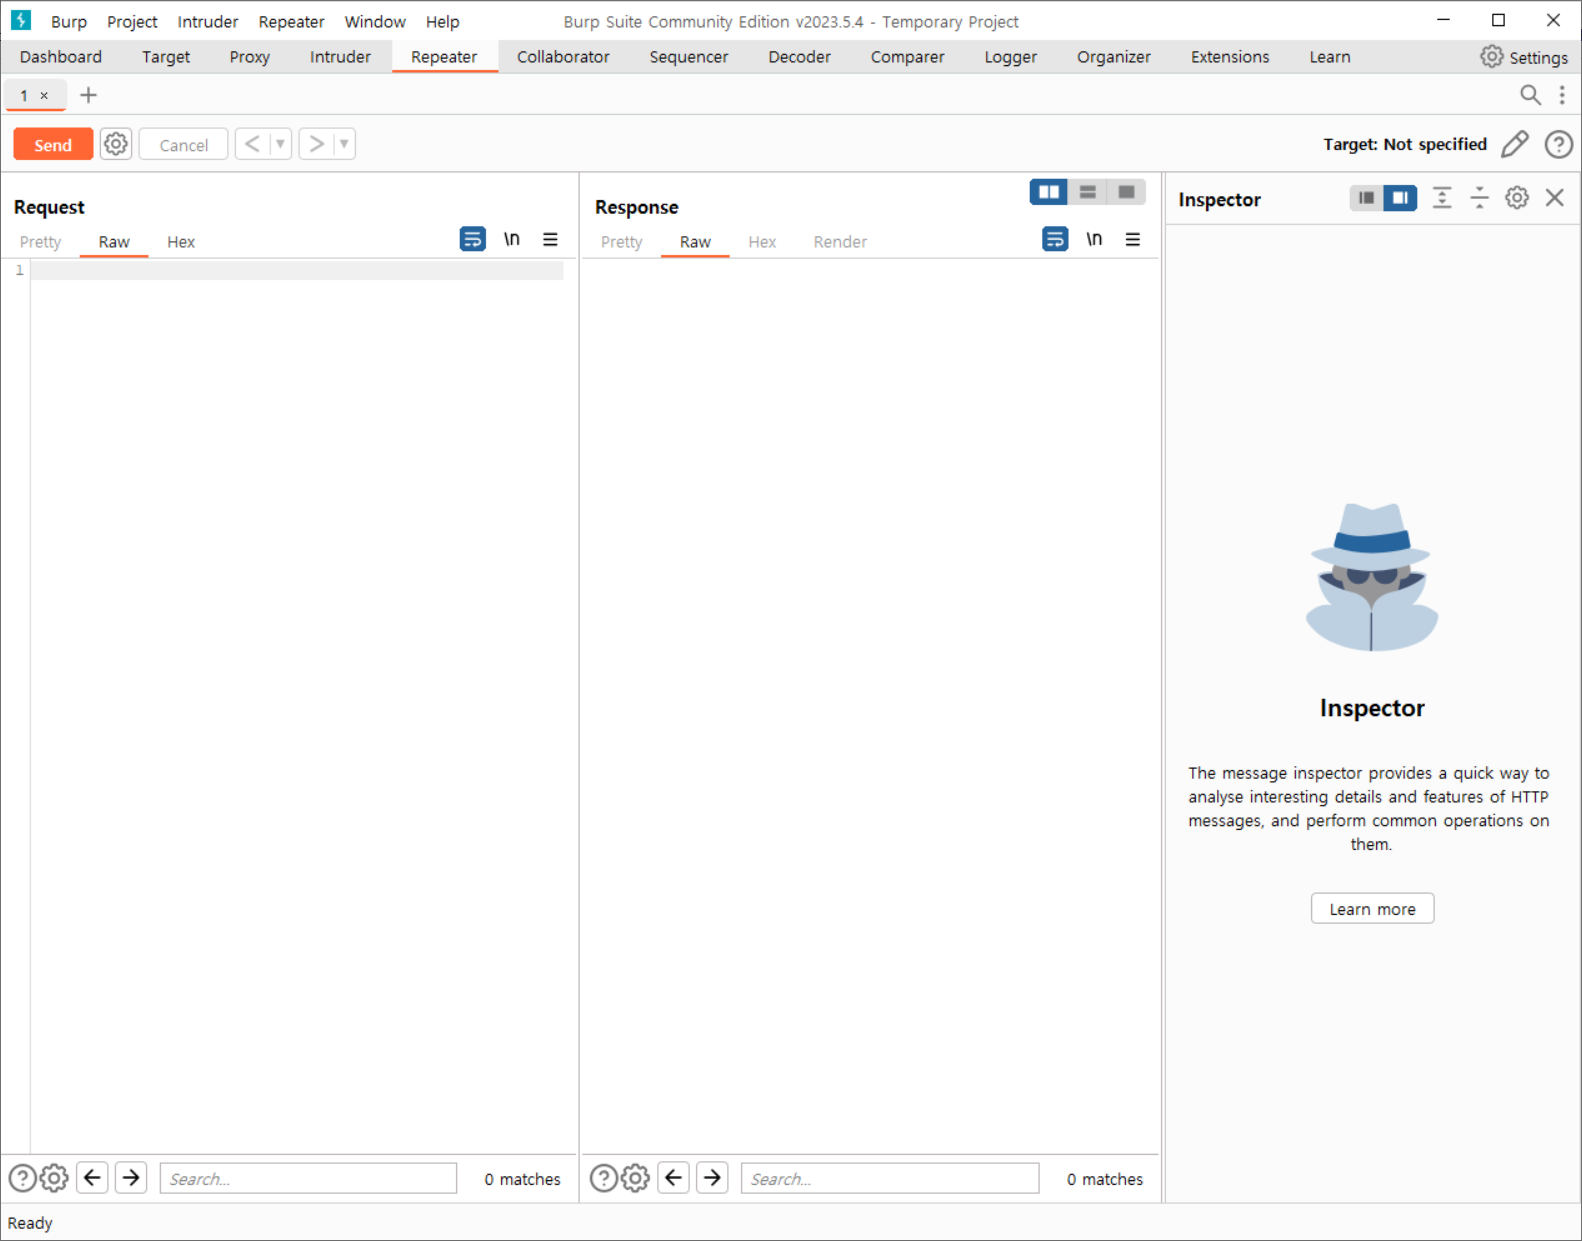Viewport: 1582px width, 1241px height.
Task: Switch to the Learn tab
Action: (1330, 57)
